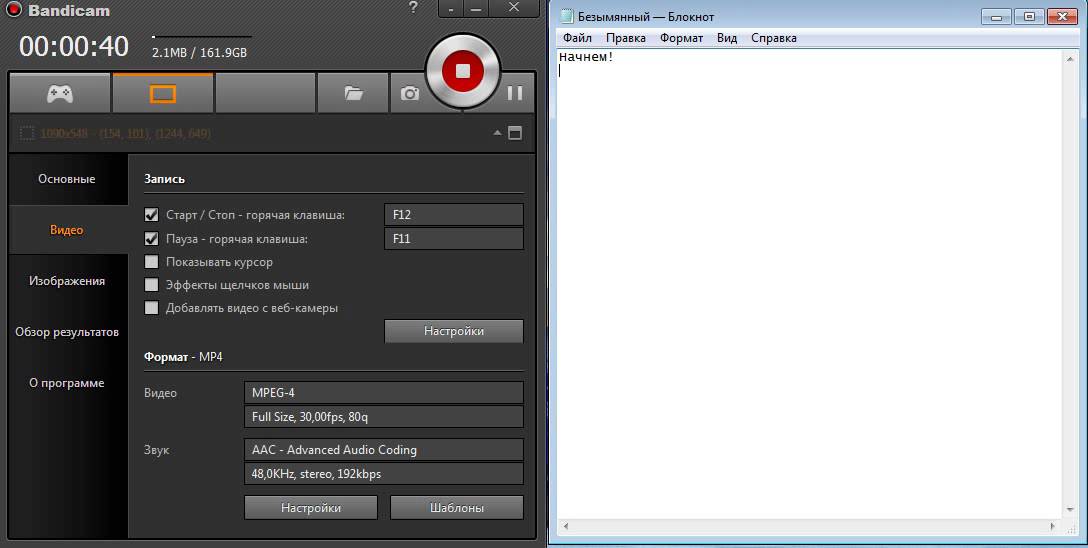The width and height of the screenshot is (1088, 548).
Task: Enable Показывать курсор checkbox
Action: 151,262
